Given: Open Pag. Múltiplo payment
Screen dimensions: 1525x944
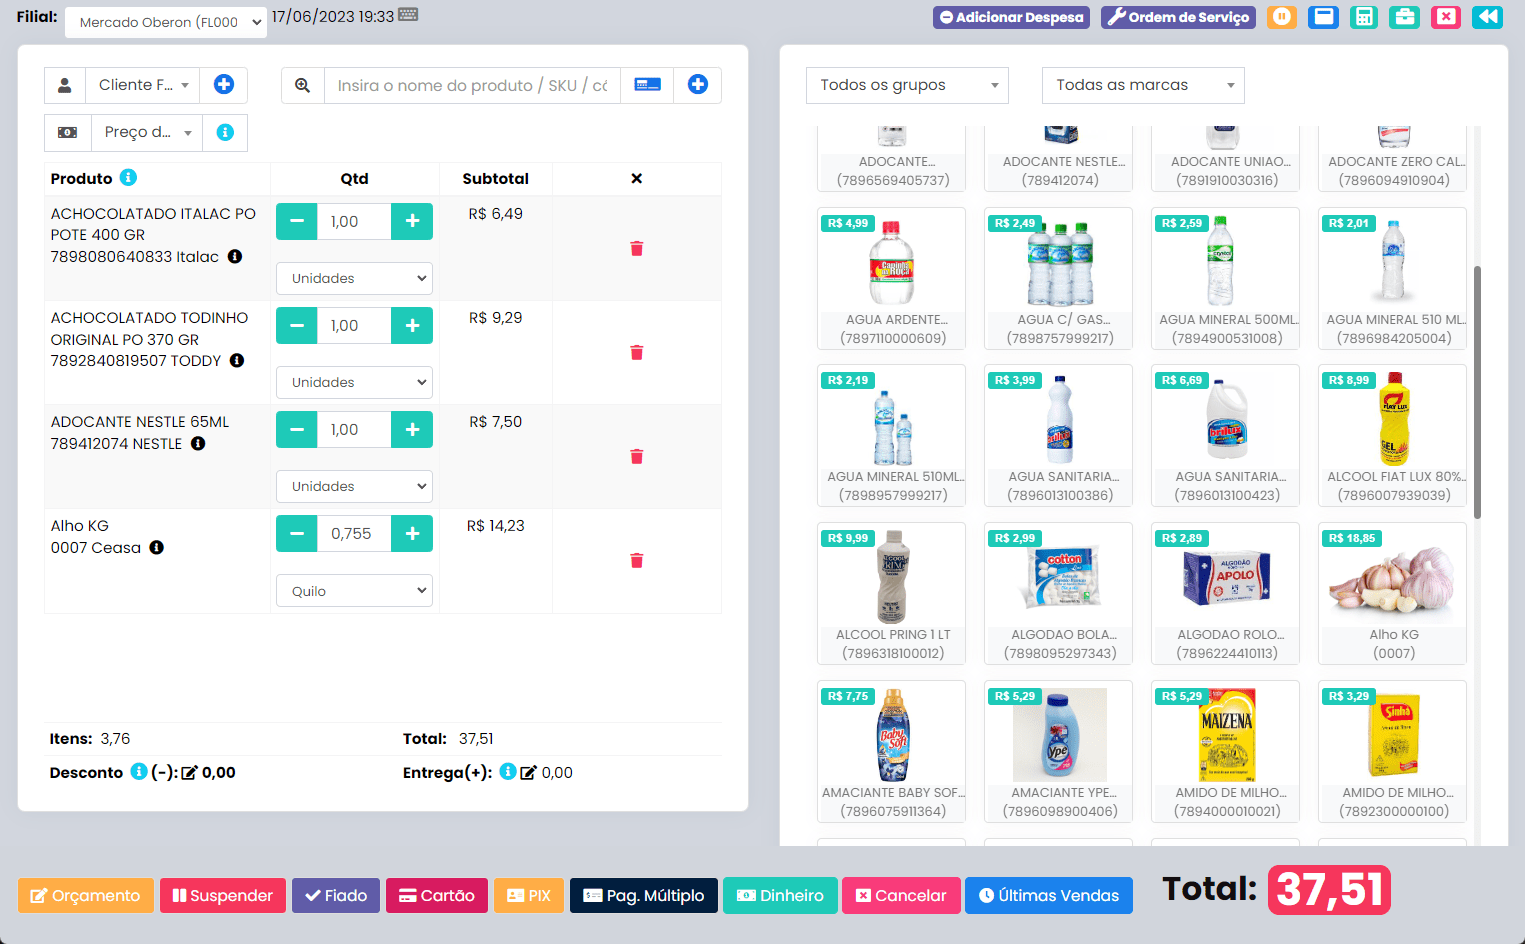Looking at the screenshot, I should click(644, 895).
